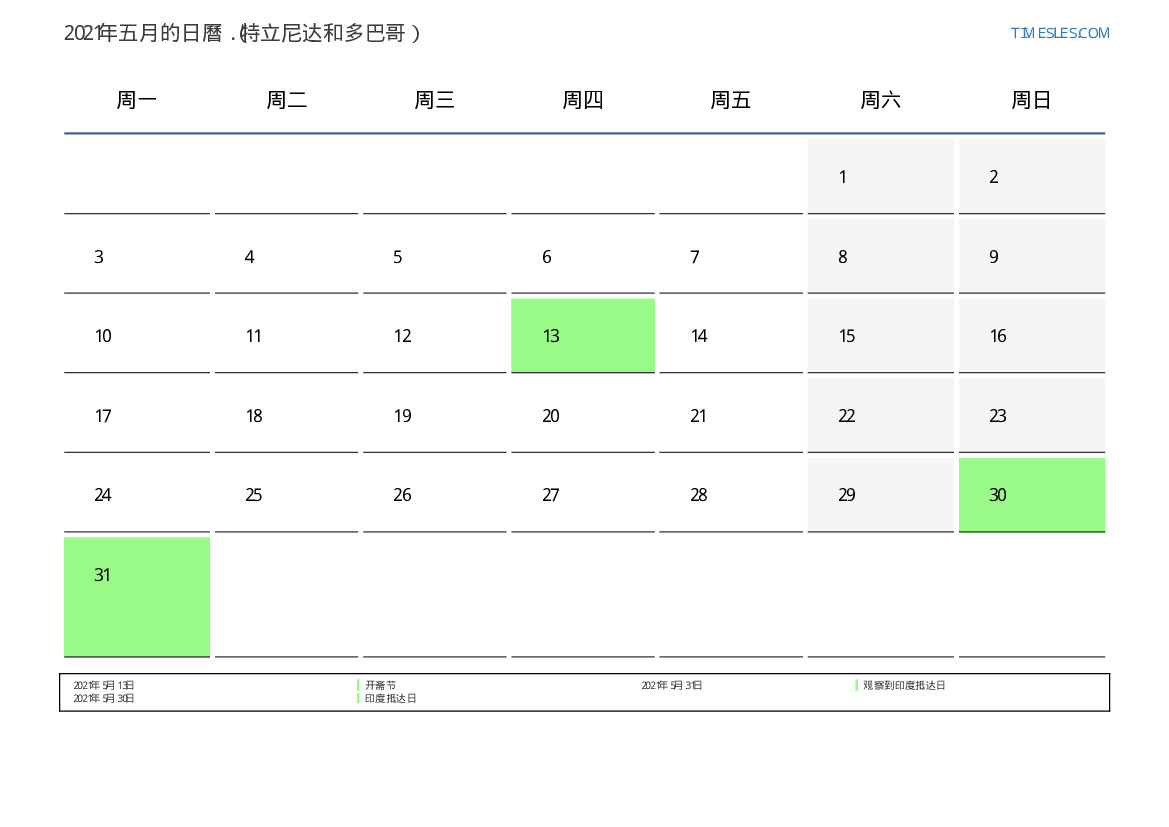Click on date 19 in the calendar

[x=435, y=415]
